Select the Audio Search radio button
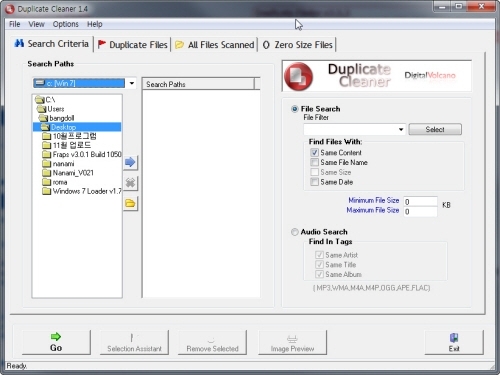 click(295, 232)
